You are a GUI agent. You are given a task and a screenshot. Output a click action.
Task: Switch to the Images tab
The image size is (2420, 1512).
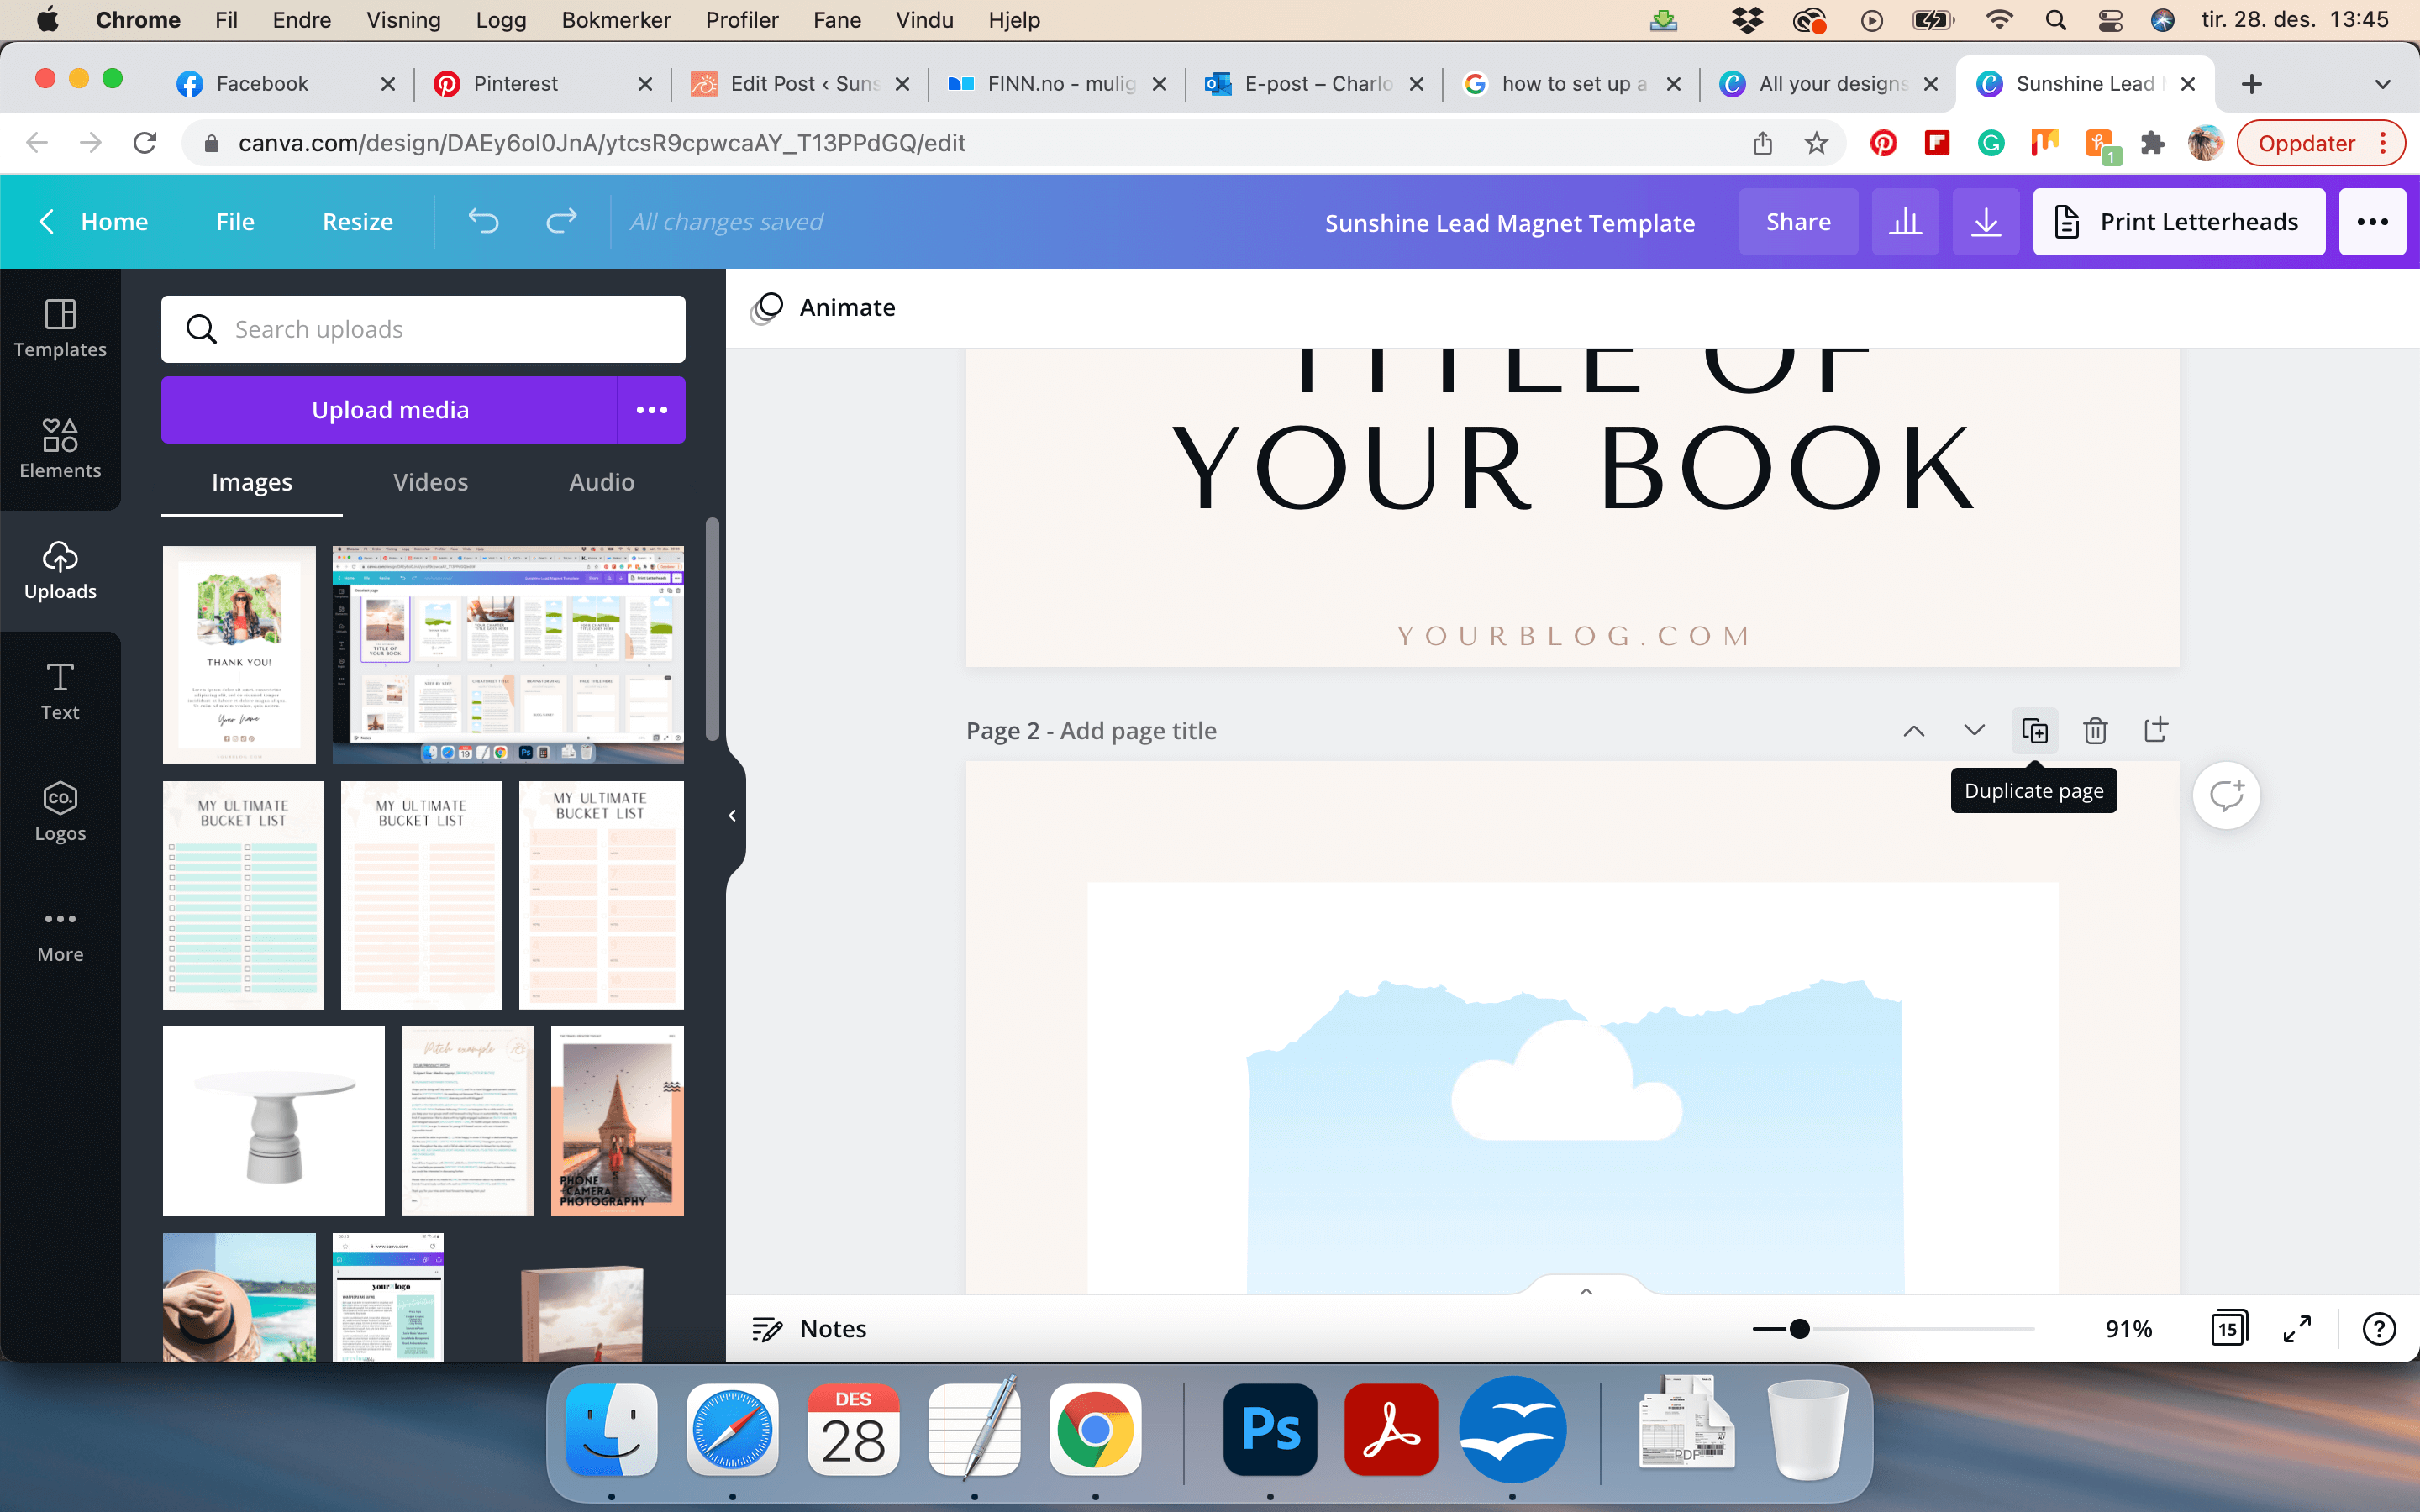tap(252, 483)
